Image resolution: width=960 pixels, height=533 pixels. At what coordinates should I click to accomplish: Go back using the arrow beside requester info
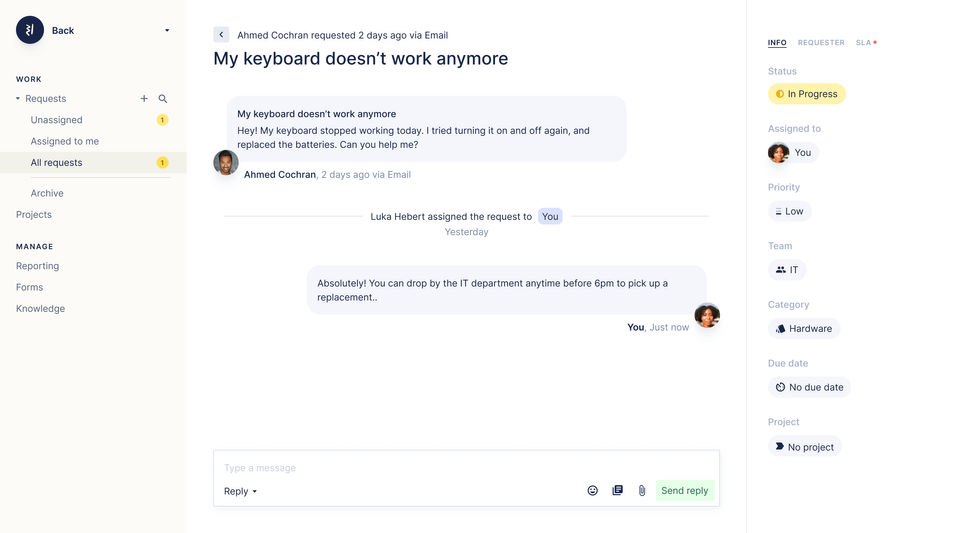pyautogui.click(x=221, y=35)
